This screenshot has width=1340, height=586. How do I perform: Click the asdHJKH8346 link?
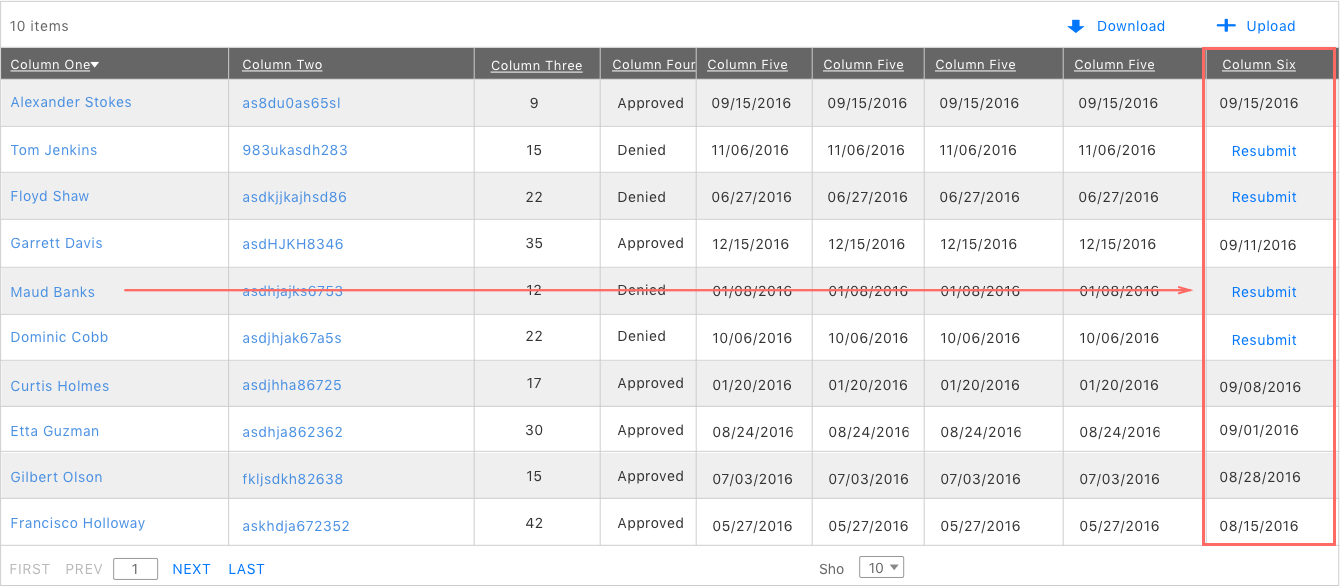point(293,244)
